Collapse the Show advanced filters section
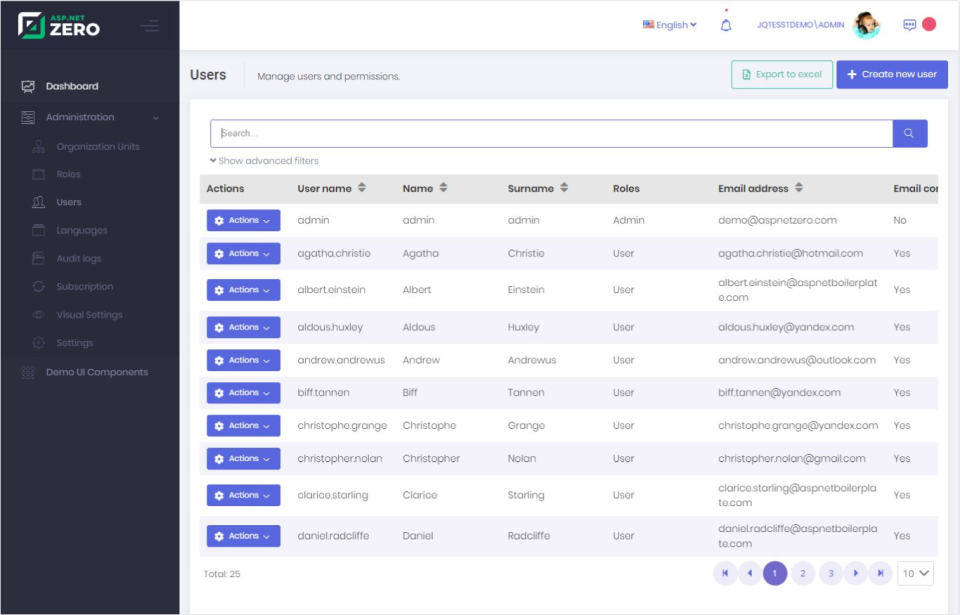This screenshot has height=615, width=960. click(262, 160)
